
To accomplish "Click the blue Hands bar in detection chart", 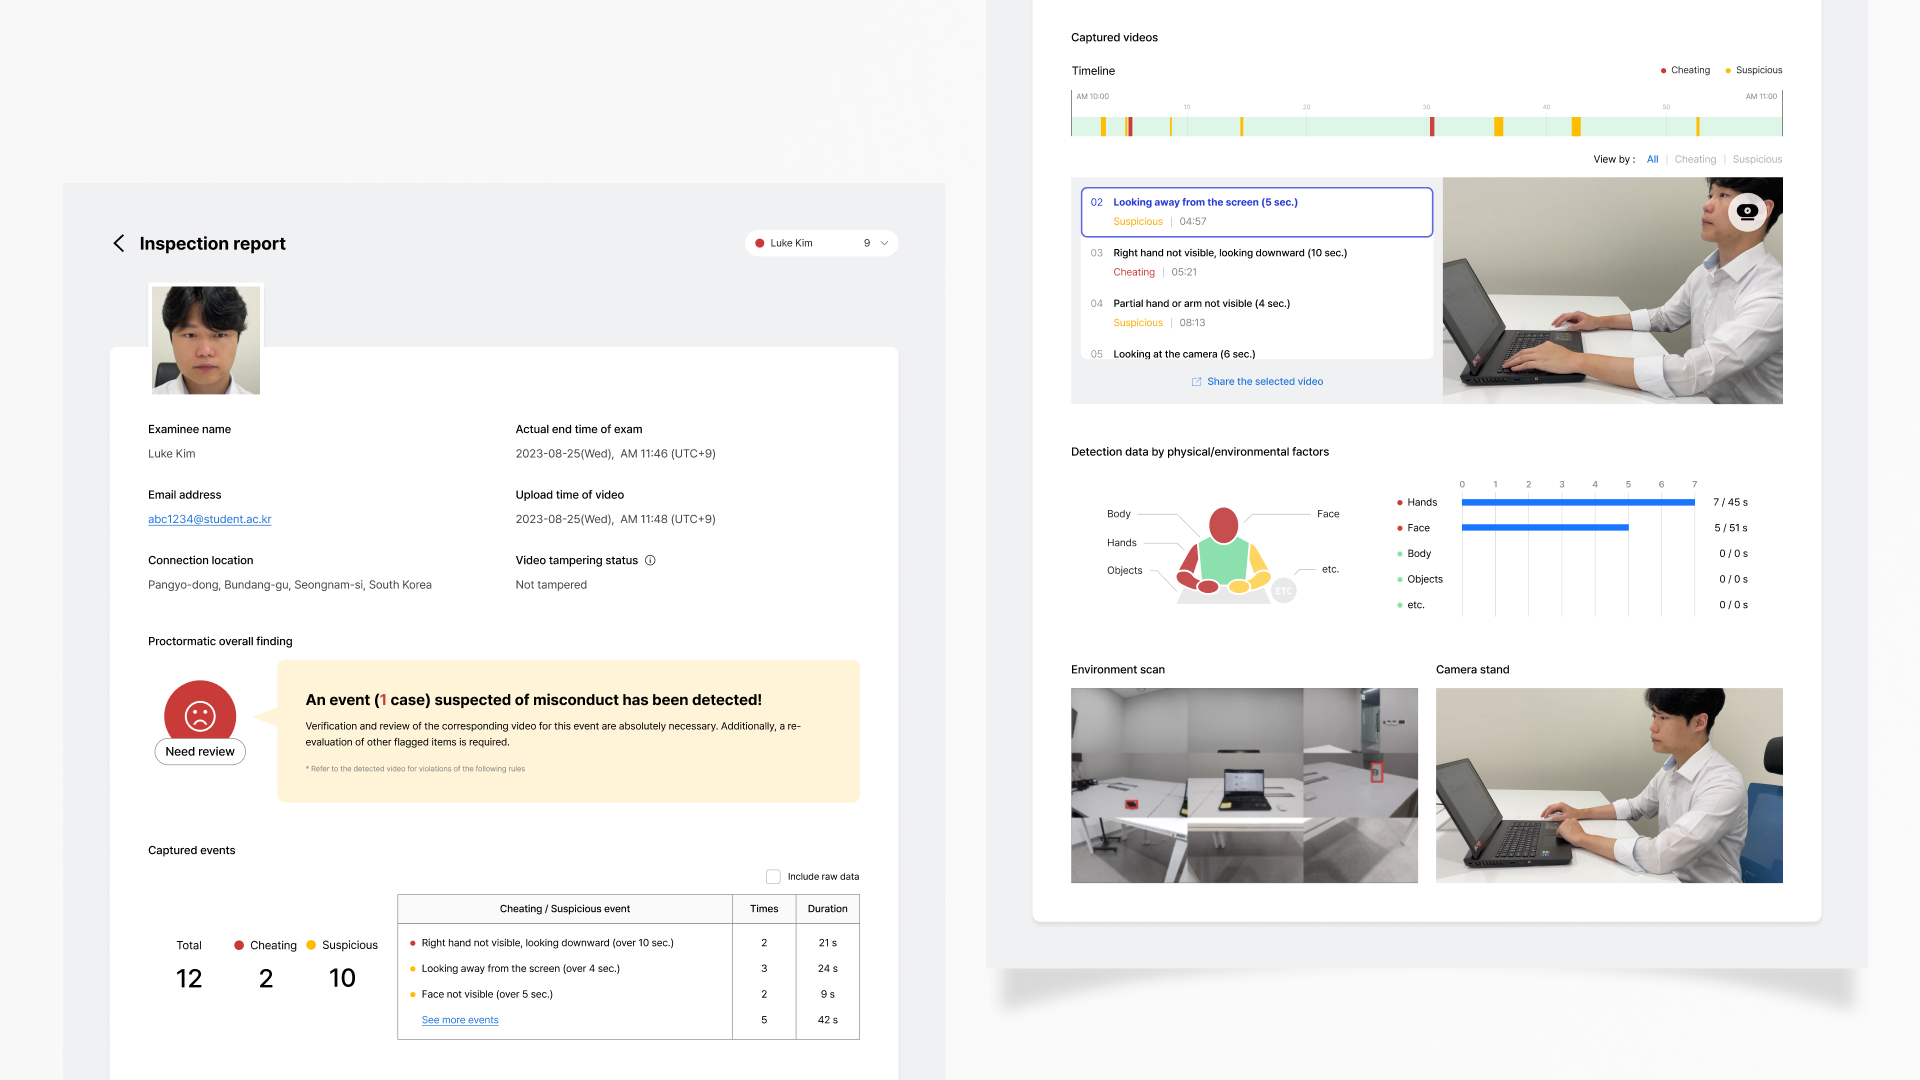I will click(x=1577, y=502).
